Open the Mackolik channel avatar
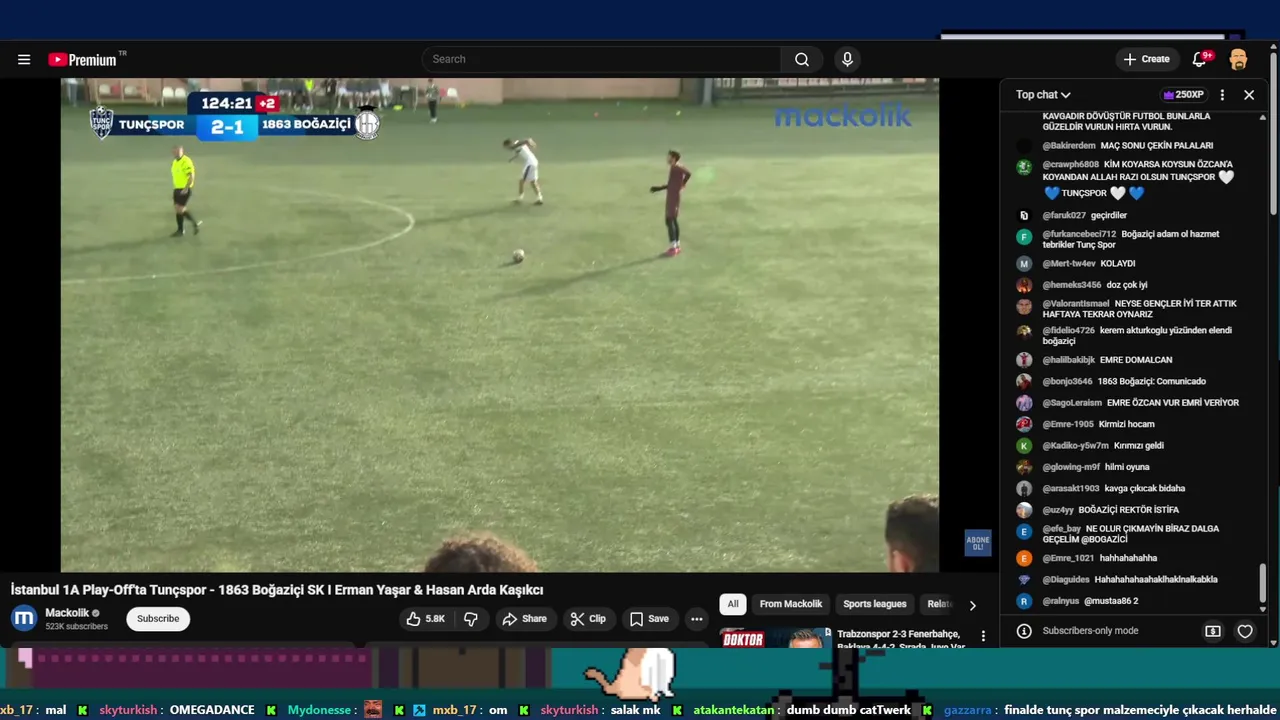The height and width of the screenshot is (720, 1280). pyautogui.click(x=24, y=619)
